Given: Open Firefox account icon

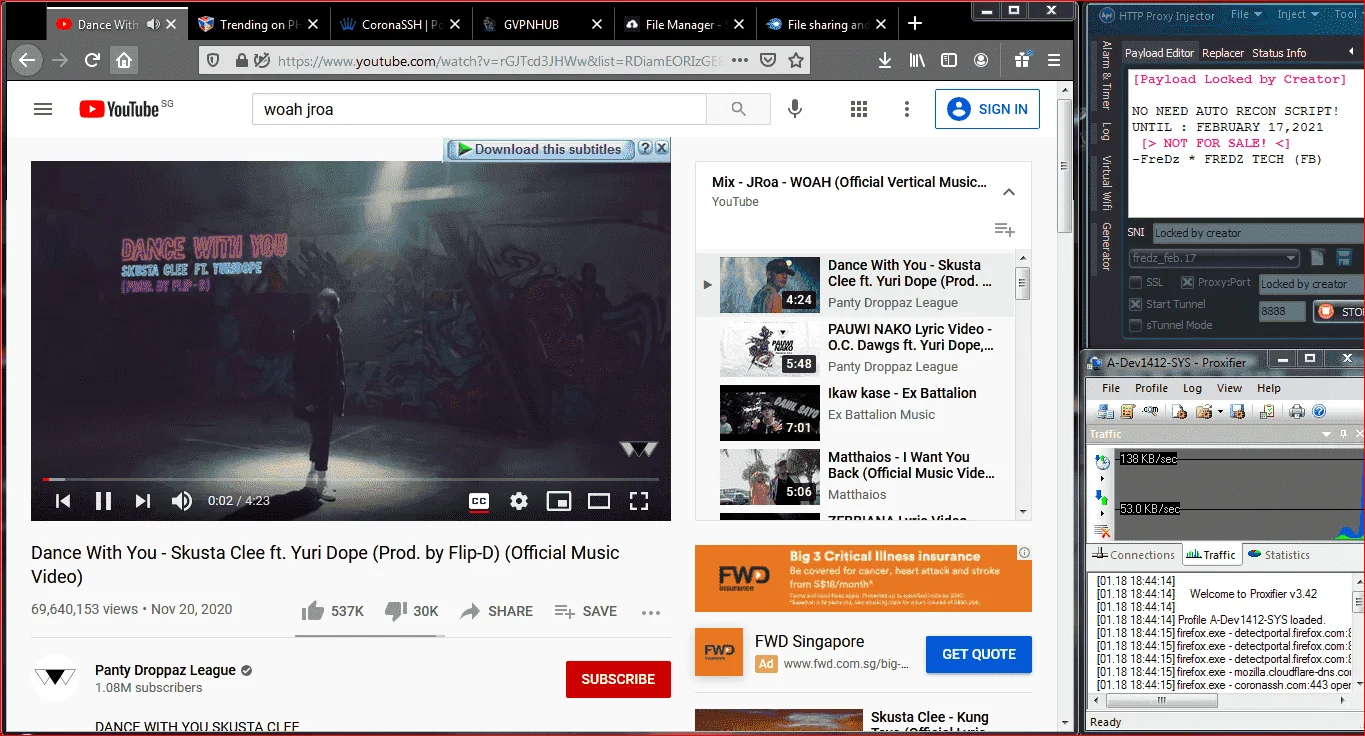Looking at the screenshot, I should pos(981,60).
